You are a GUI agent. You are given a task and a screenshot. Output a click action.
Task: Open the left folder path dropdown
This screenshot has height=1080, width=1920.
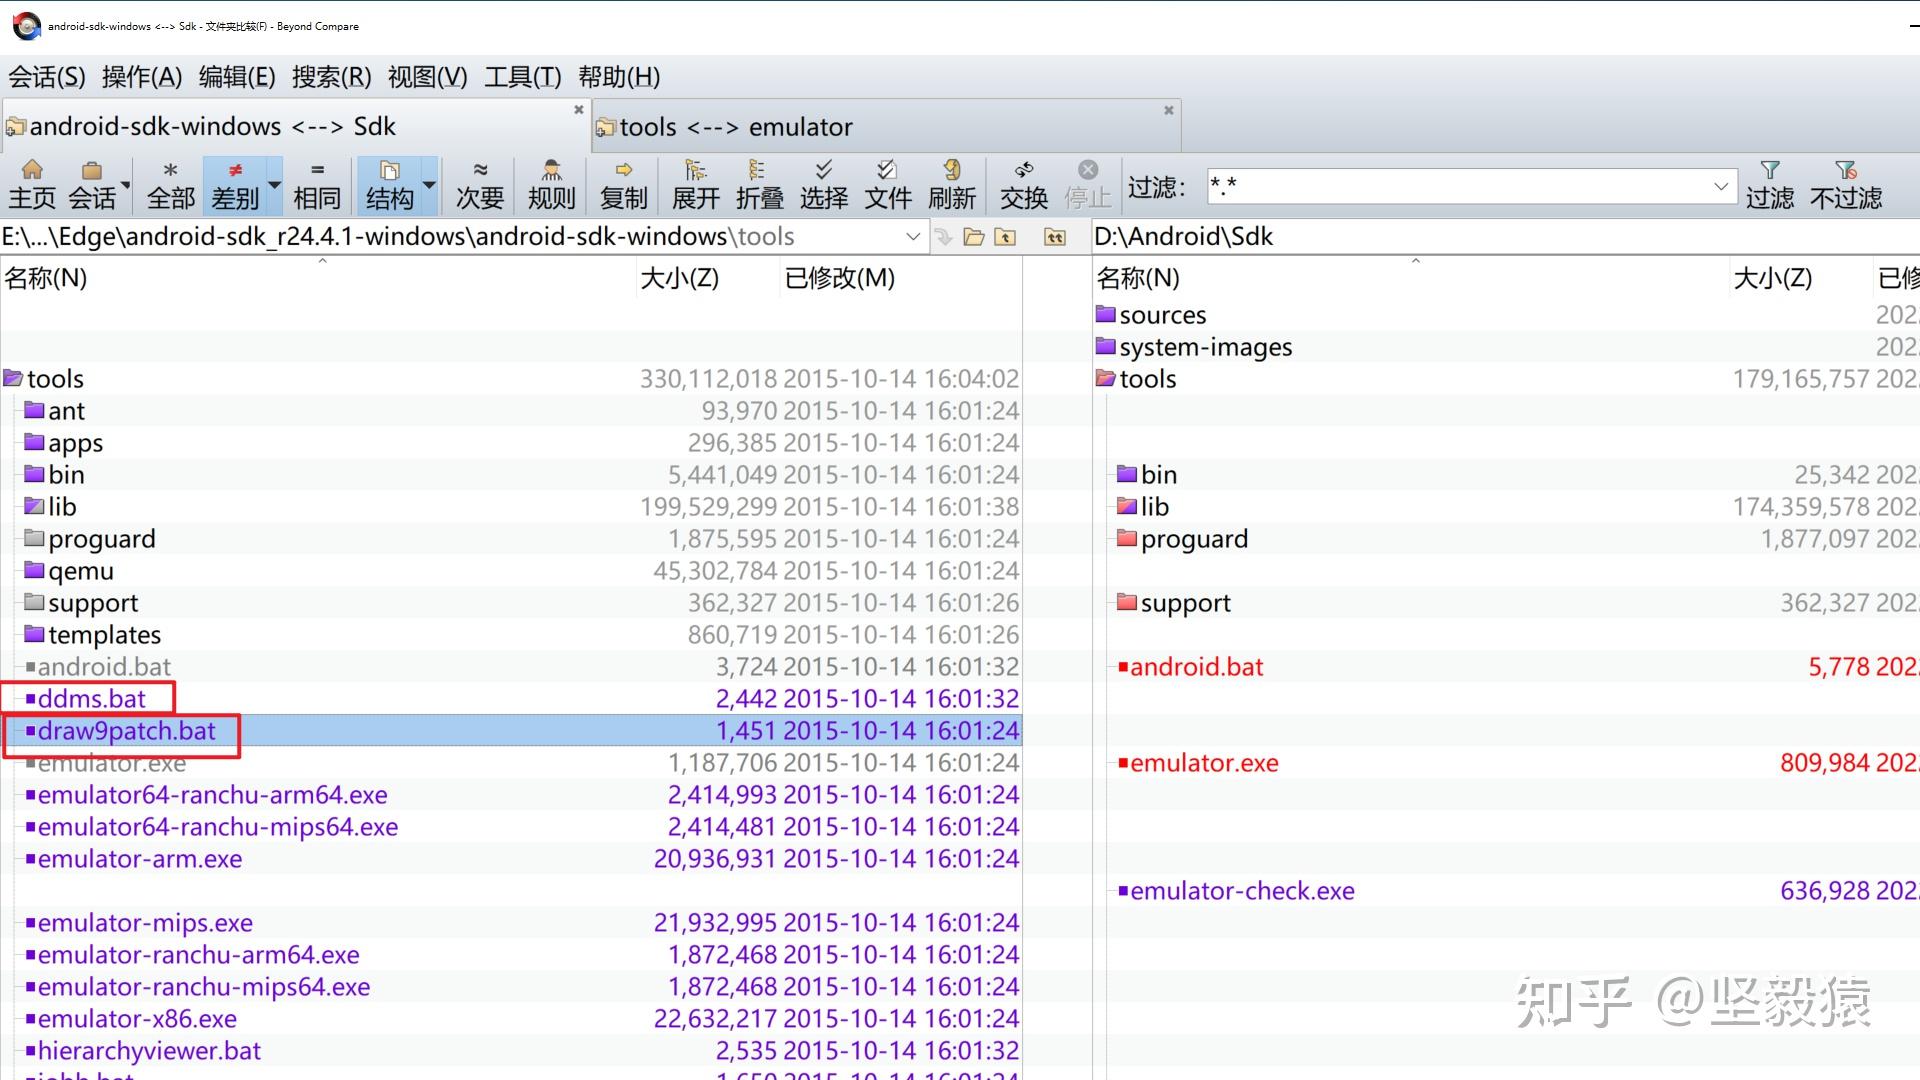pos(912,237)
